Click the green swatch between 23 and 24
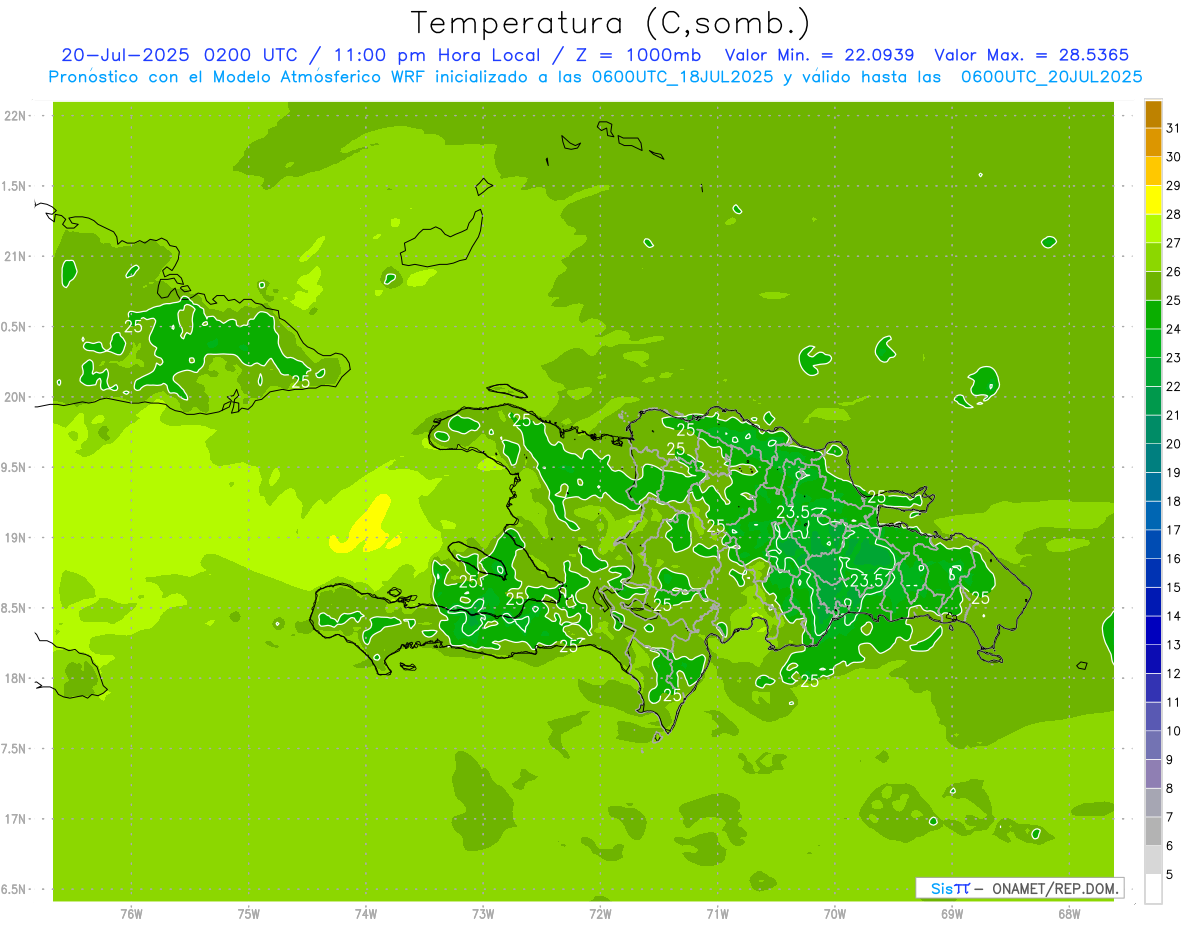This screenshot has height=927, width=1200. (x=1153, y=343)
